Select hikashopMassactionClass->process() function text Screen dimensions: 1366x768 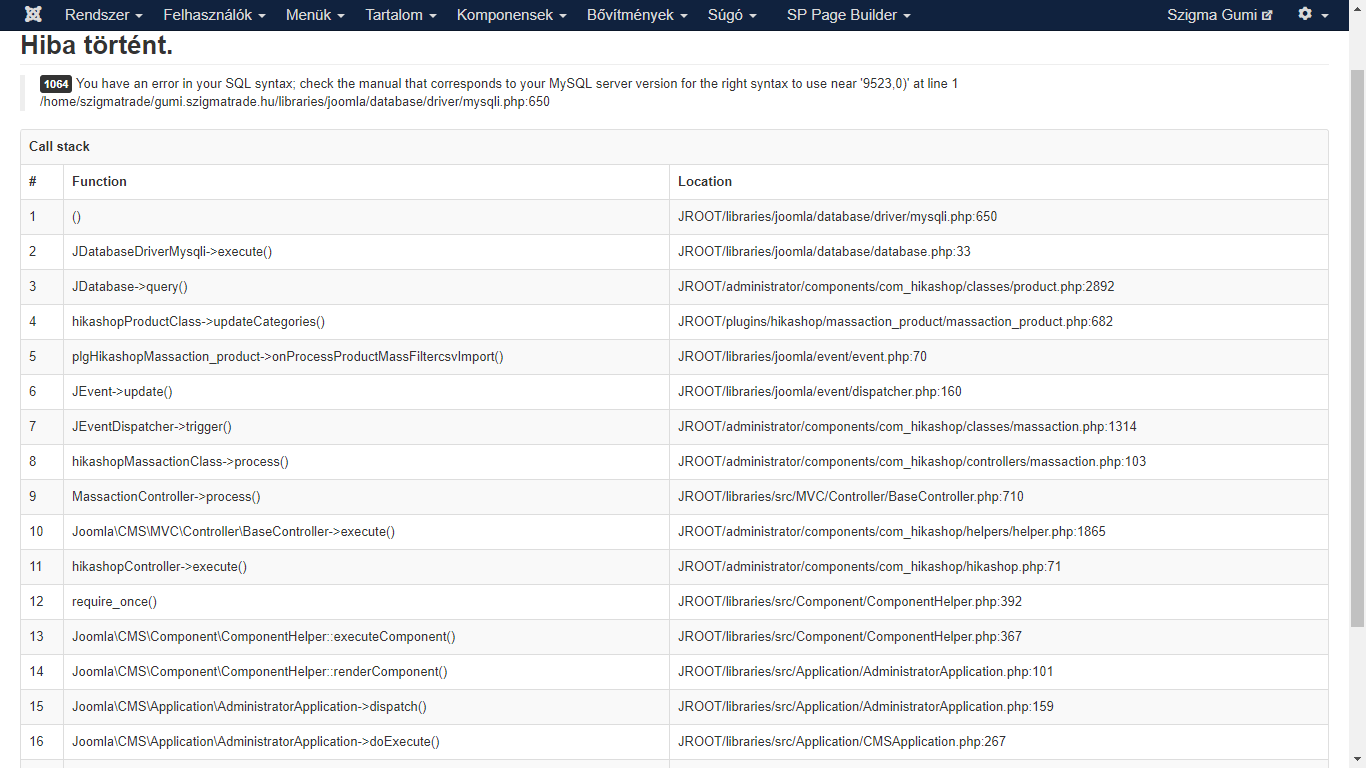pyautogui.click(x=181, y=461)
